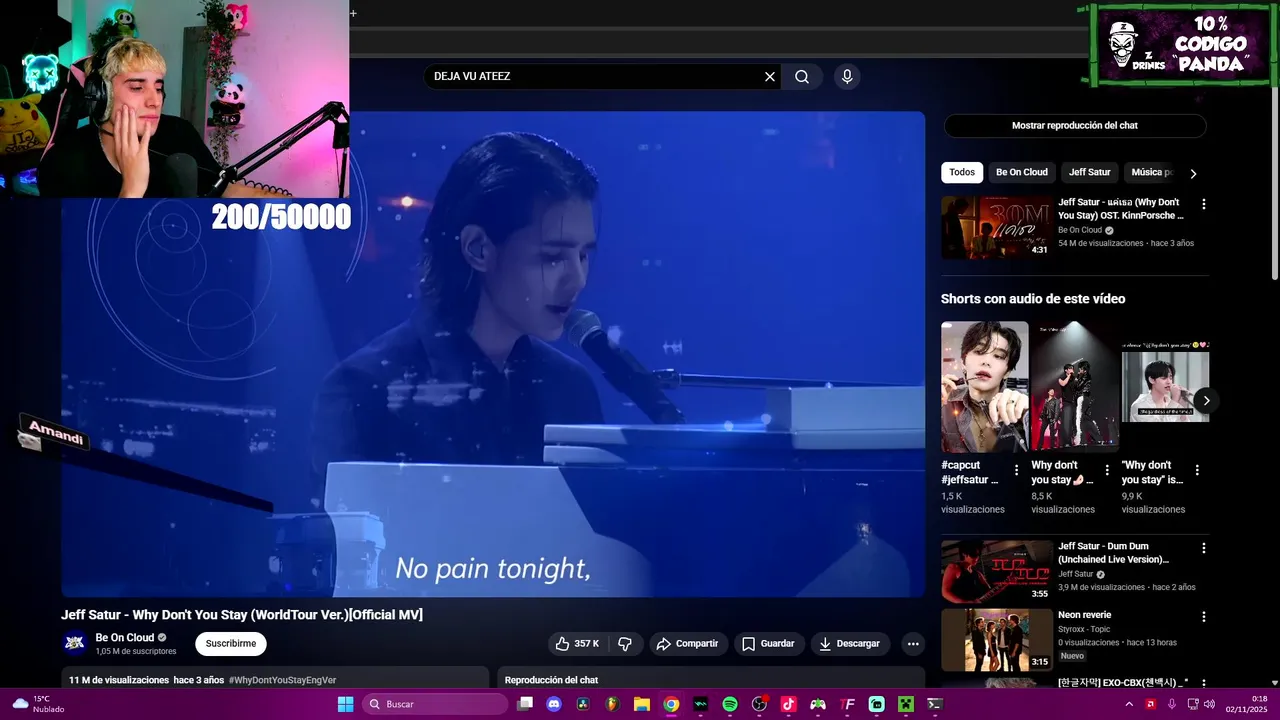Open options for Why Don't You Stay OST video
Viewport: 1280px width, 720px height.
pos(1204,204)
